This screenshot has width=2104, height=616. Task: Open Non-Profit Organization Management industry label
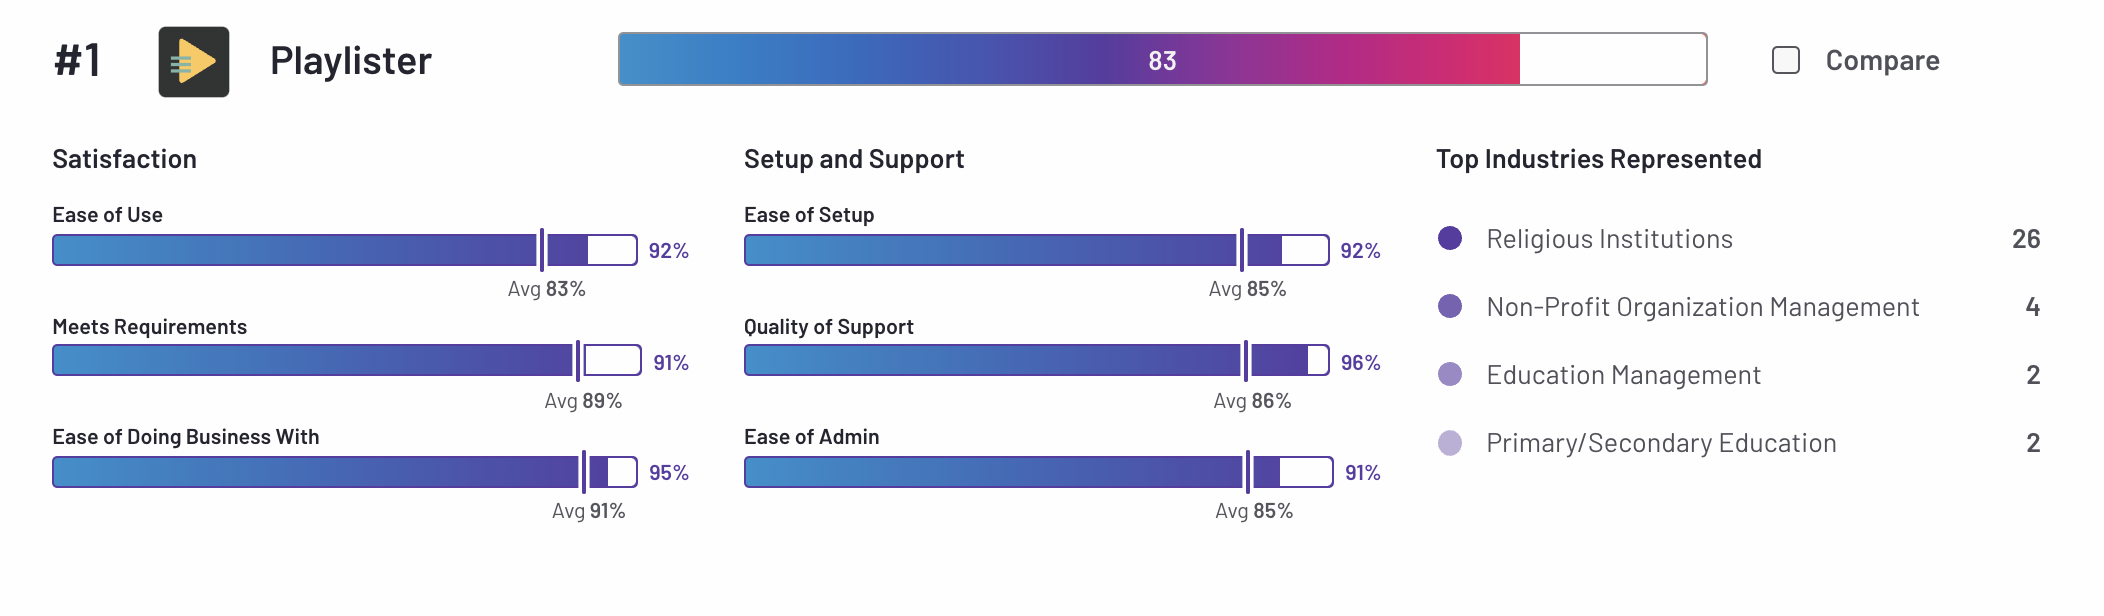1702,307
